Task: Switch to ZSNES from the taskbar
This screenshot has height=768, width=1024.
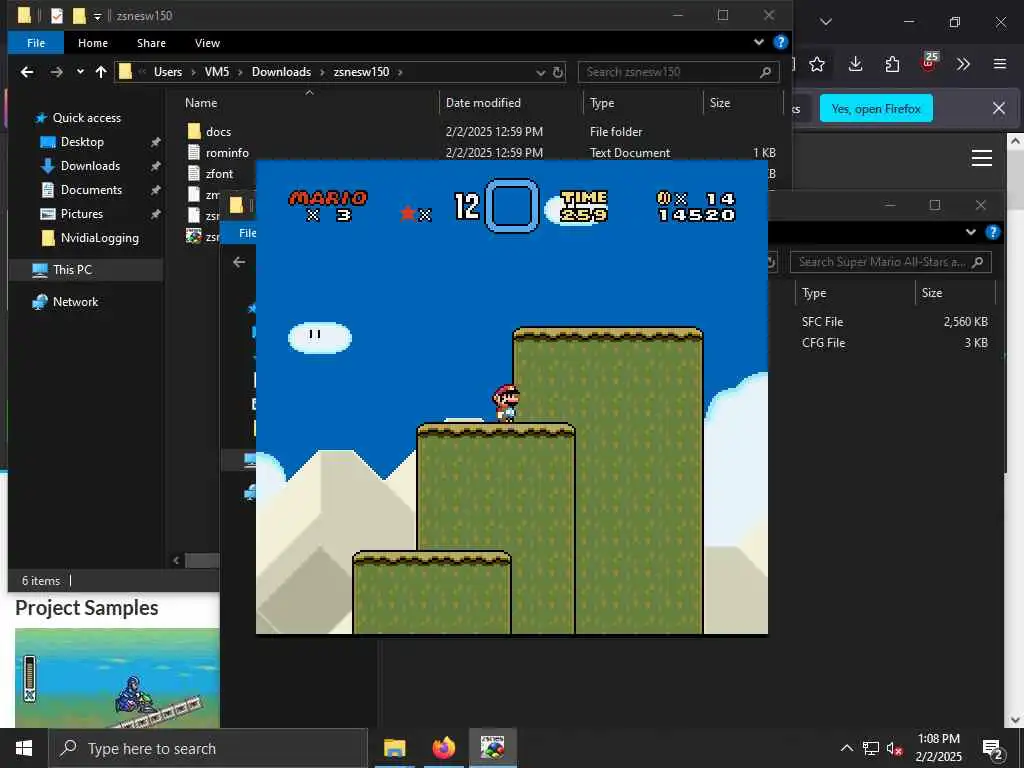Action: coord(492,748)
